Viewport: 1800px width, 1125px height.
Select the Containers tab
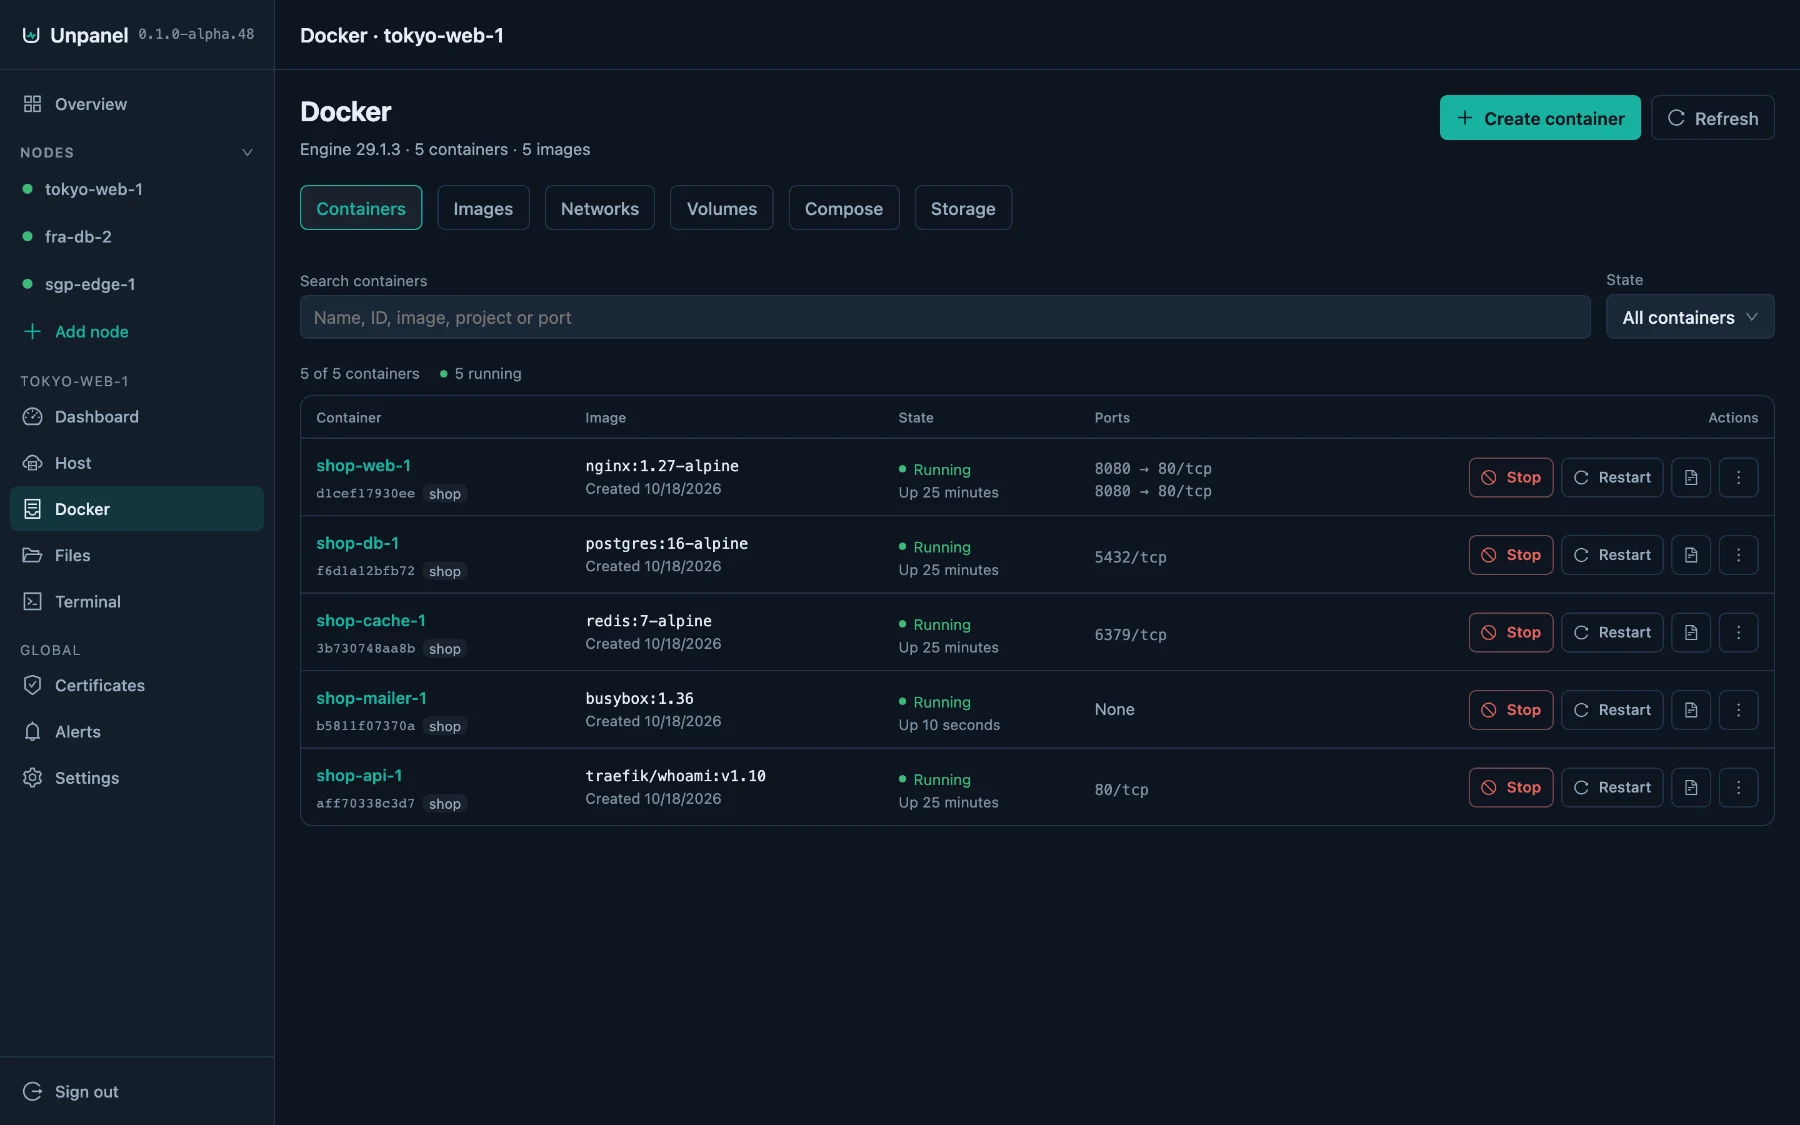(361, 208)
